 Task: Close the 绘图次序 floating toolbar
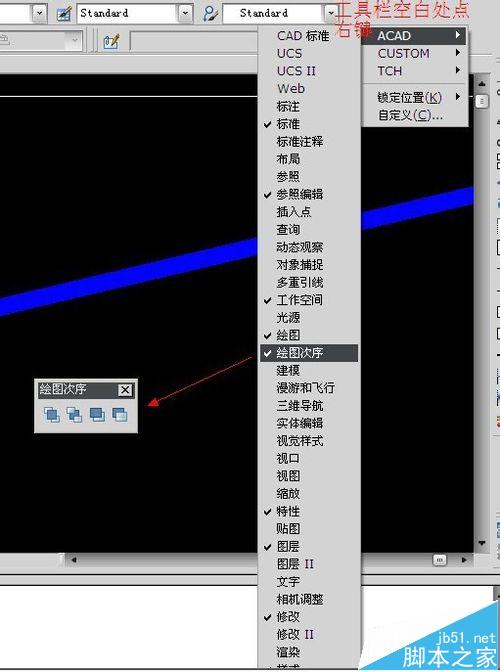click(125, 390)
